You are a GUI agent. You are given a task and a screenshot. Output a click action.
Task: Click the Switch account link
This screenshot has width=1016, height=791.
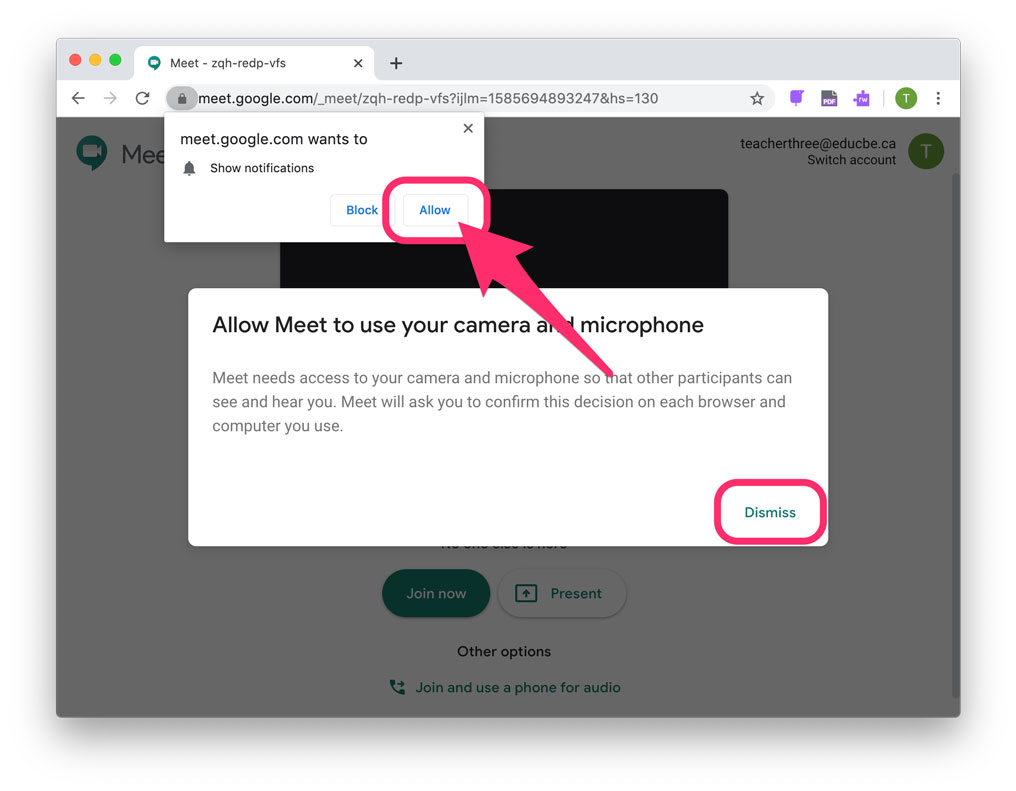[851, 160]
